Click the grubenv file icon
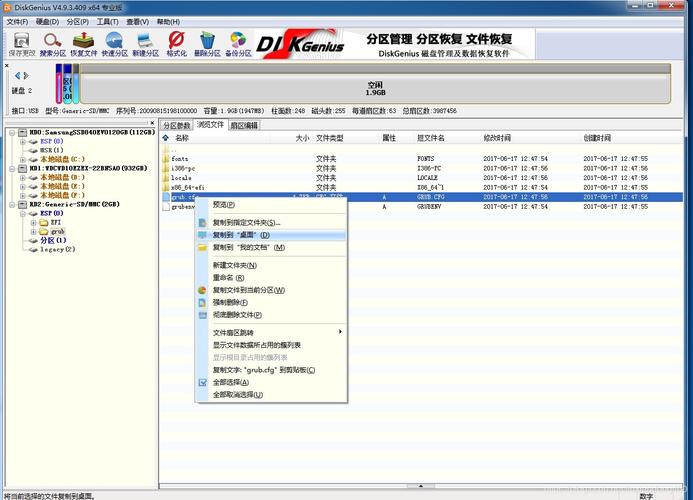 (166, 206)
